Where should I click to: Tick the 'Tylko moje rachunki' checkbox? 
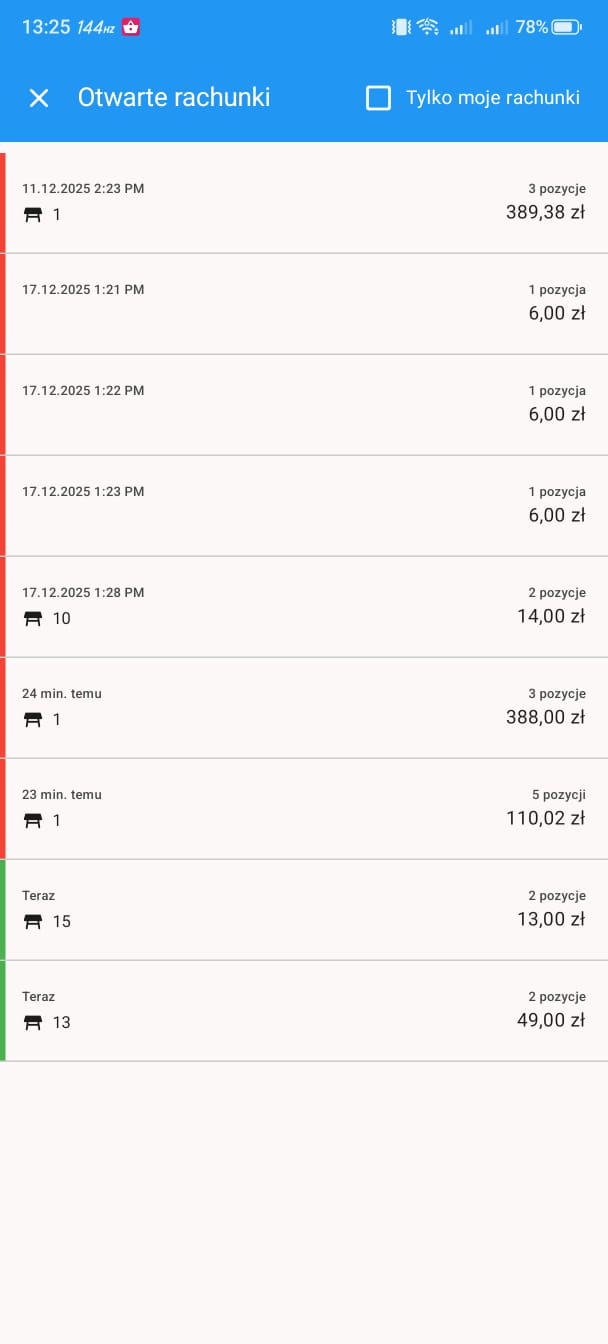pyautogui.click(x=378, y=98)
